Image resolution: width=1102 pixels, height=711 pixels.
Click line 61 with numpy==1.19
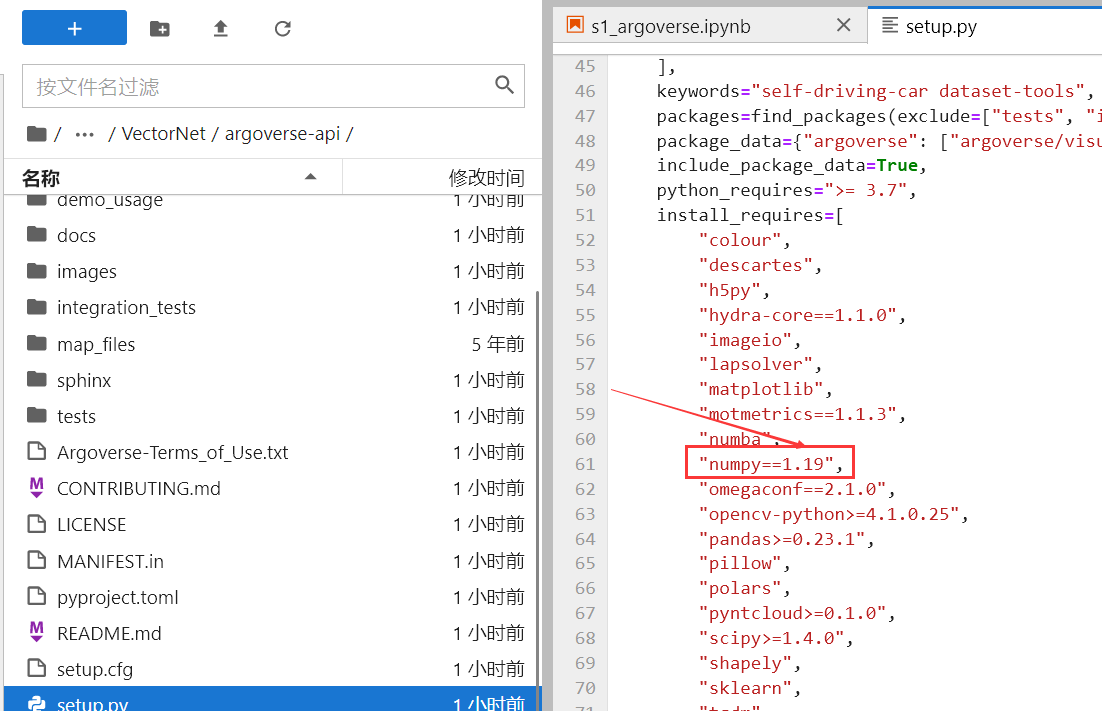(770, 464)
